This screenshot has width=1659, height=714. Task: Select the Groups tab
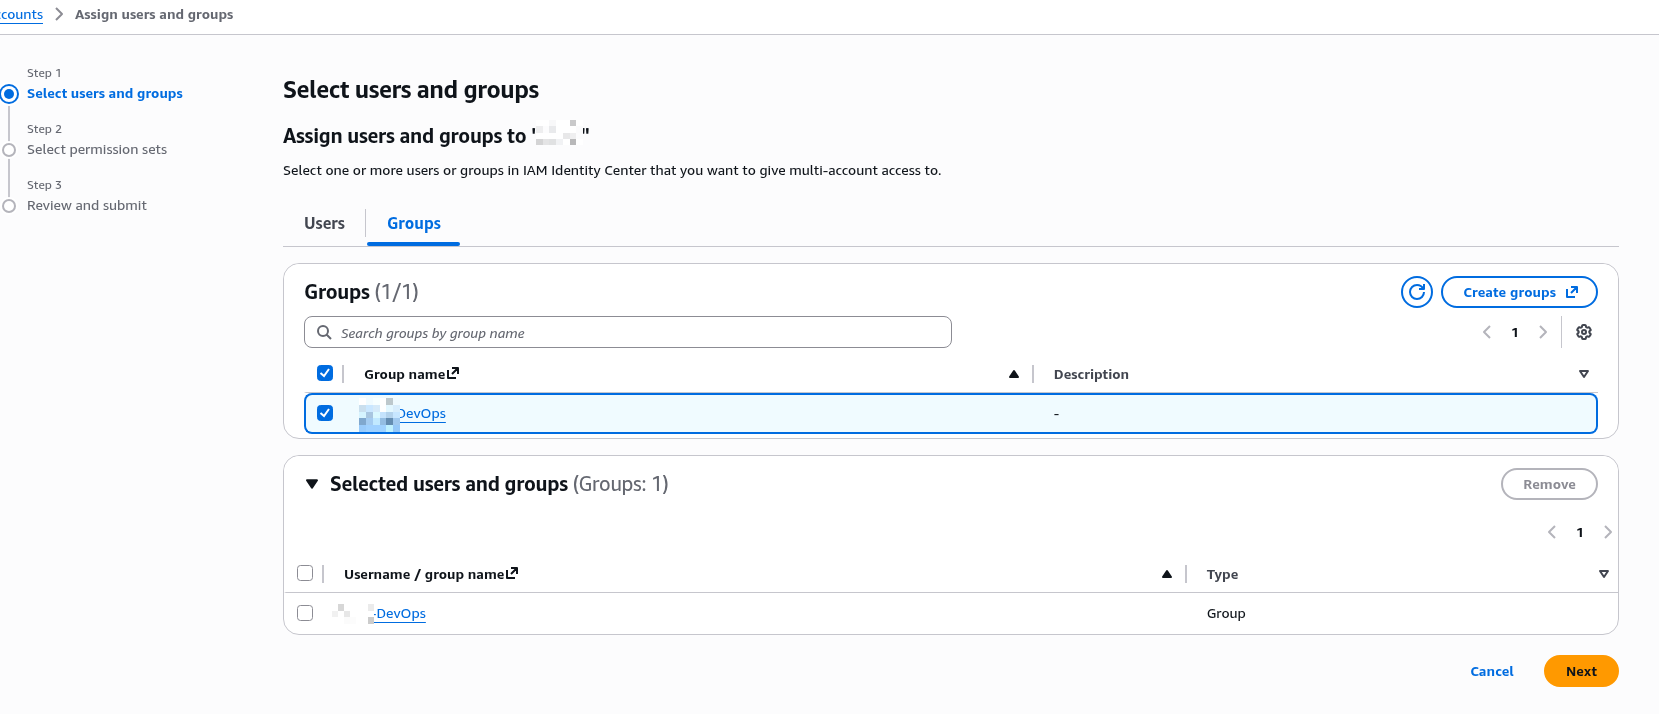pyautogui.click(x=413, y=224)
